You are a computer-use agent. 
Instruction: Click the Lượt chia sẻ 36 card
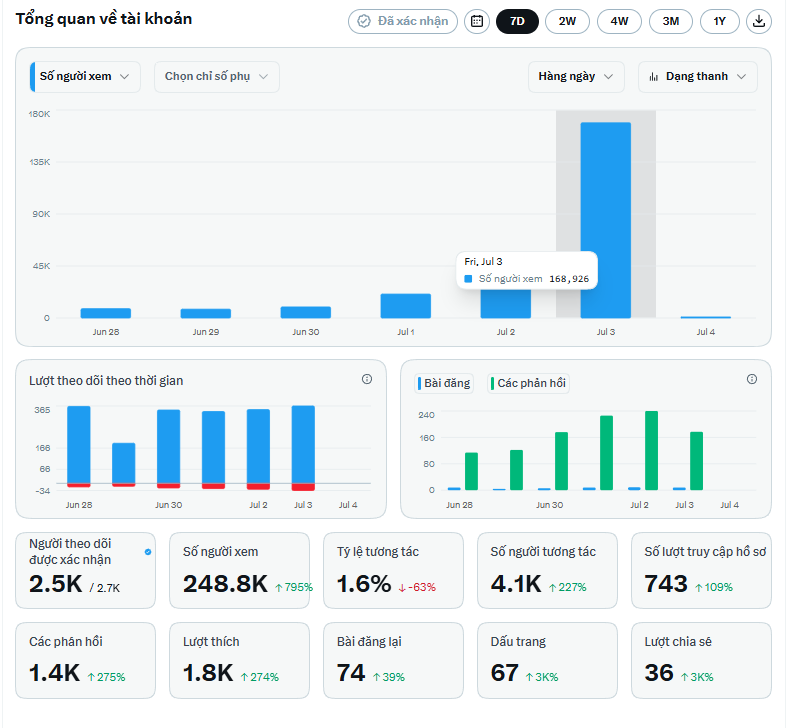pos(701,660)
